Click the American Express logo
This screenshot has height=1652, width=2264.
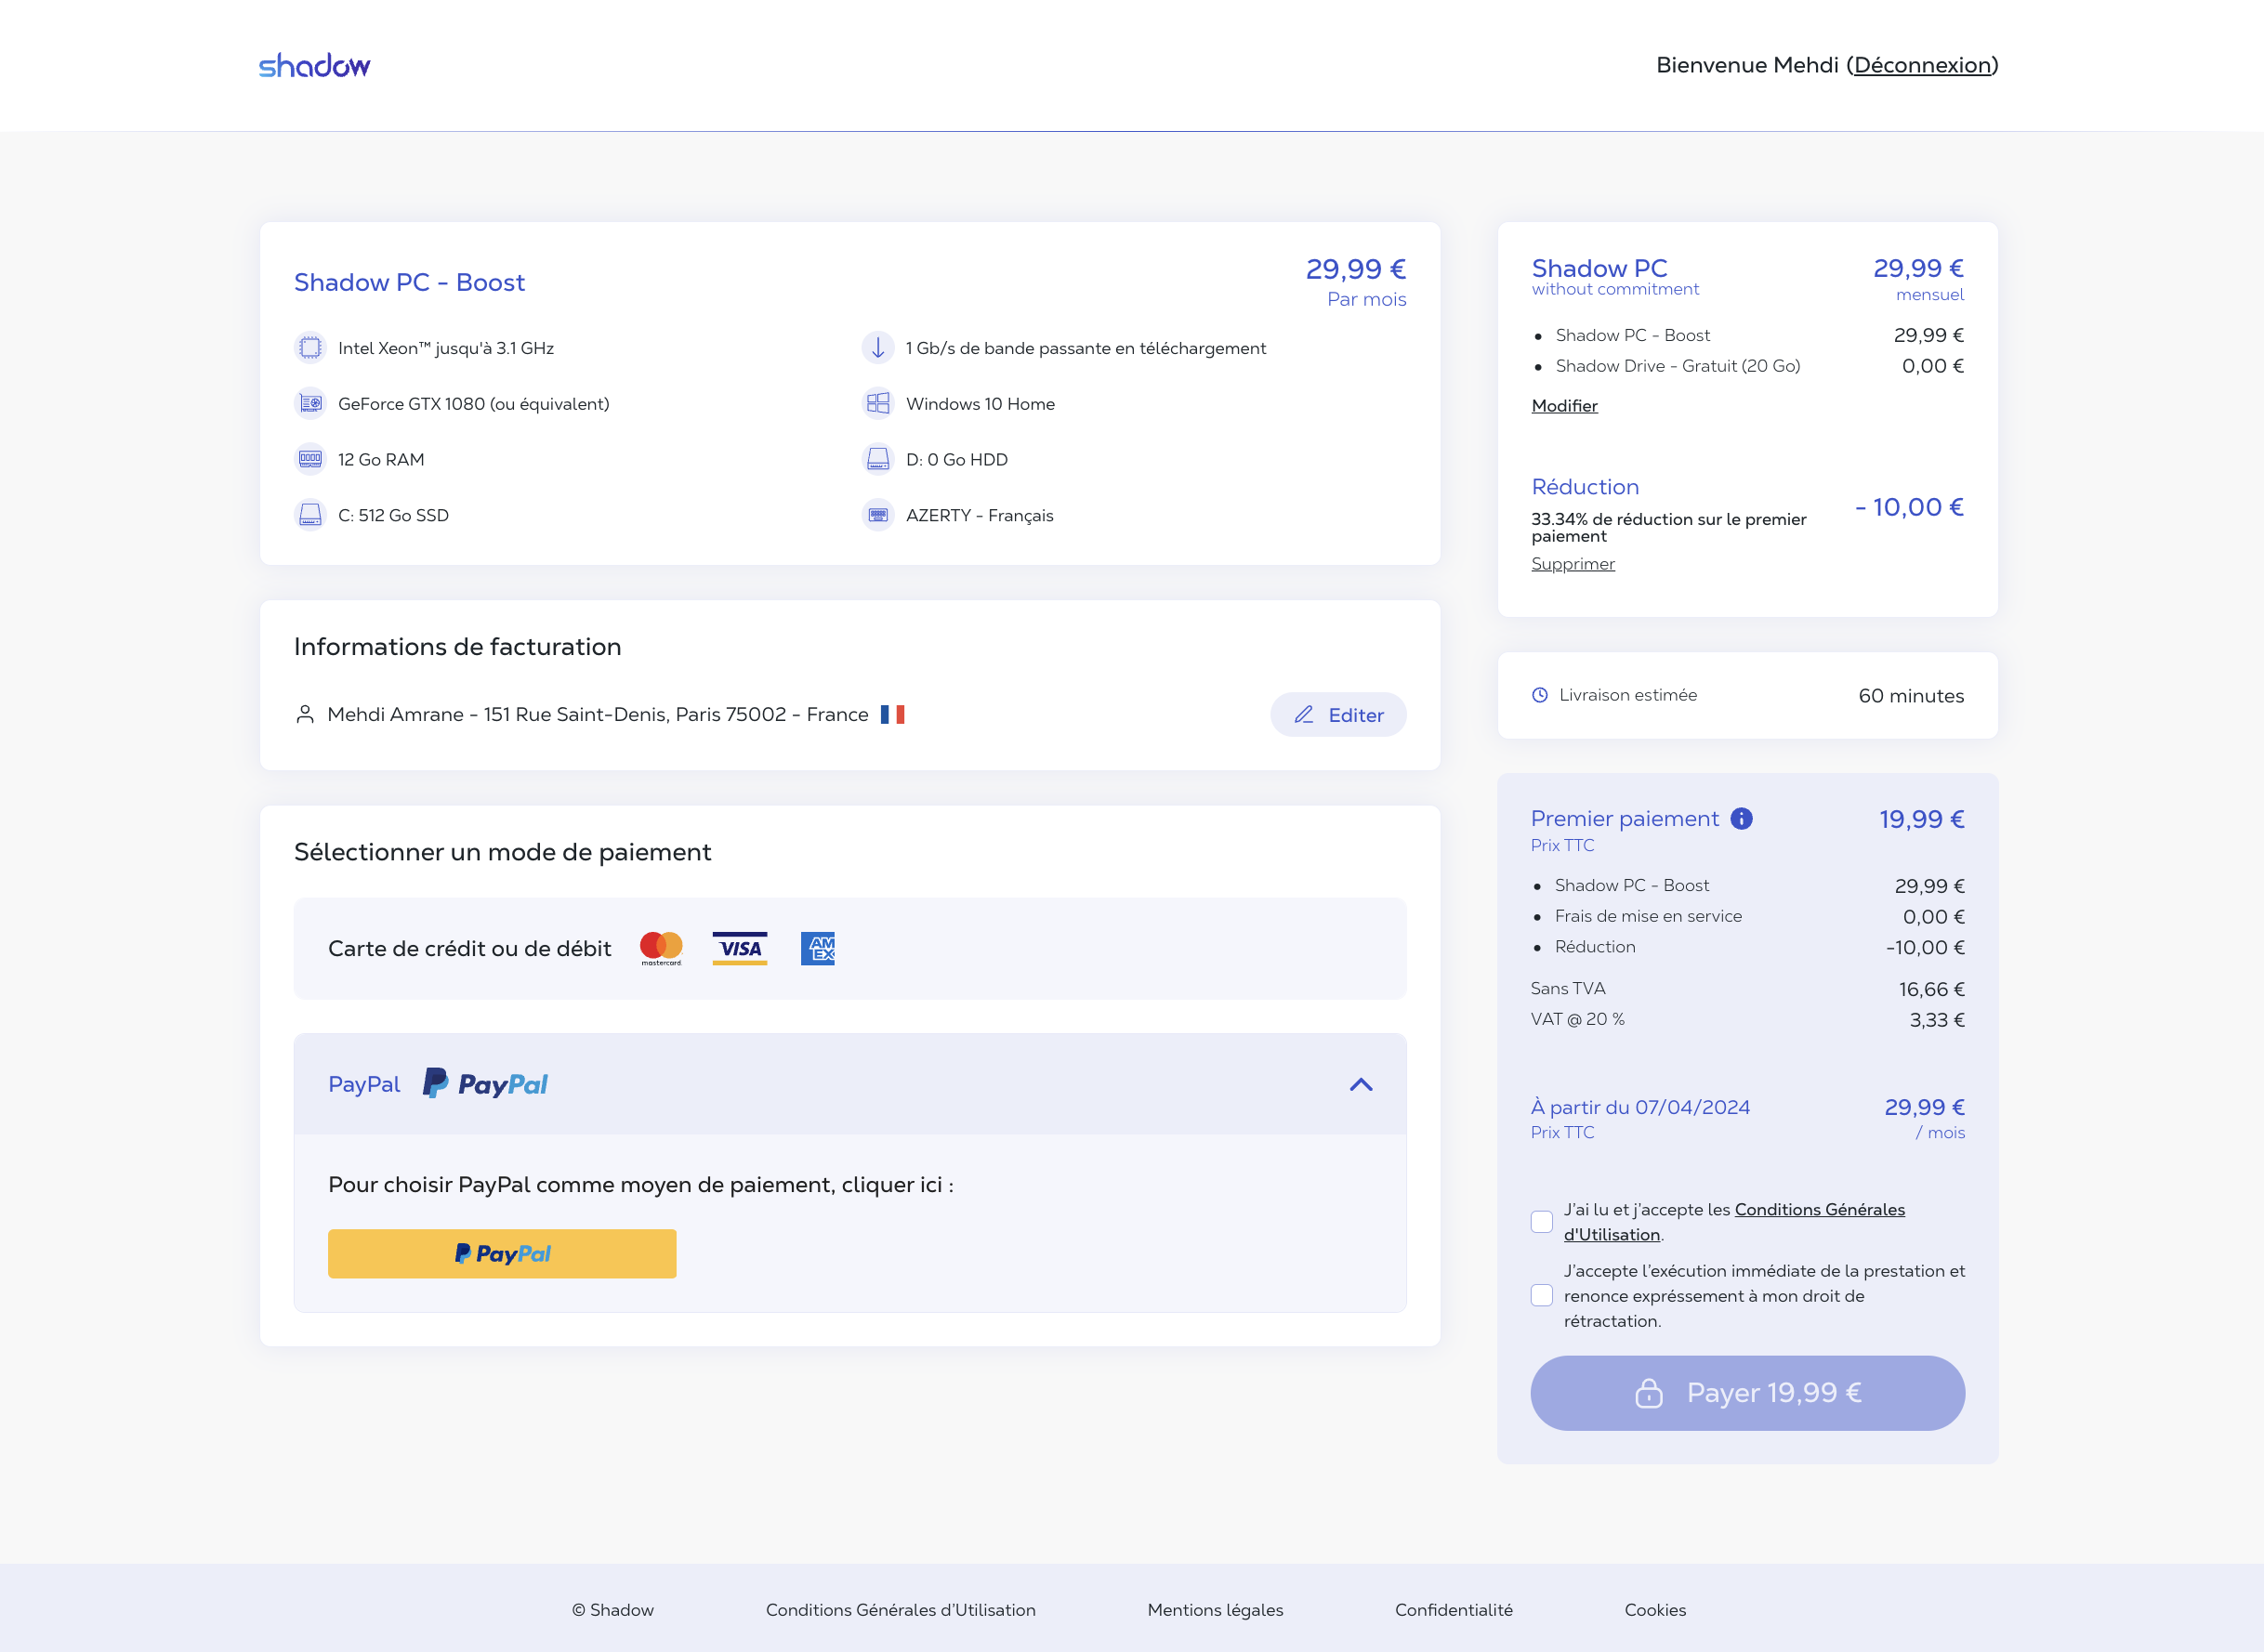(818, 948)
